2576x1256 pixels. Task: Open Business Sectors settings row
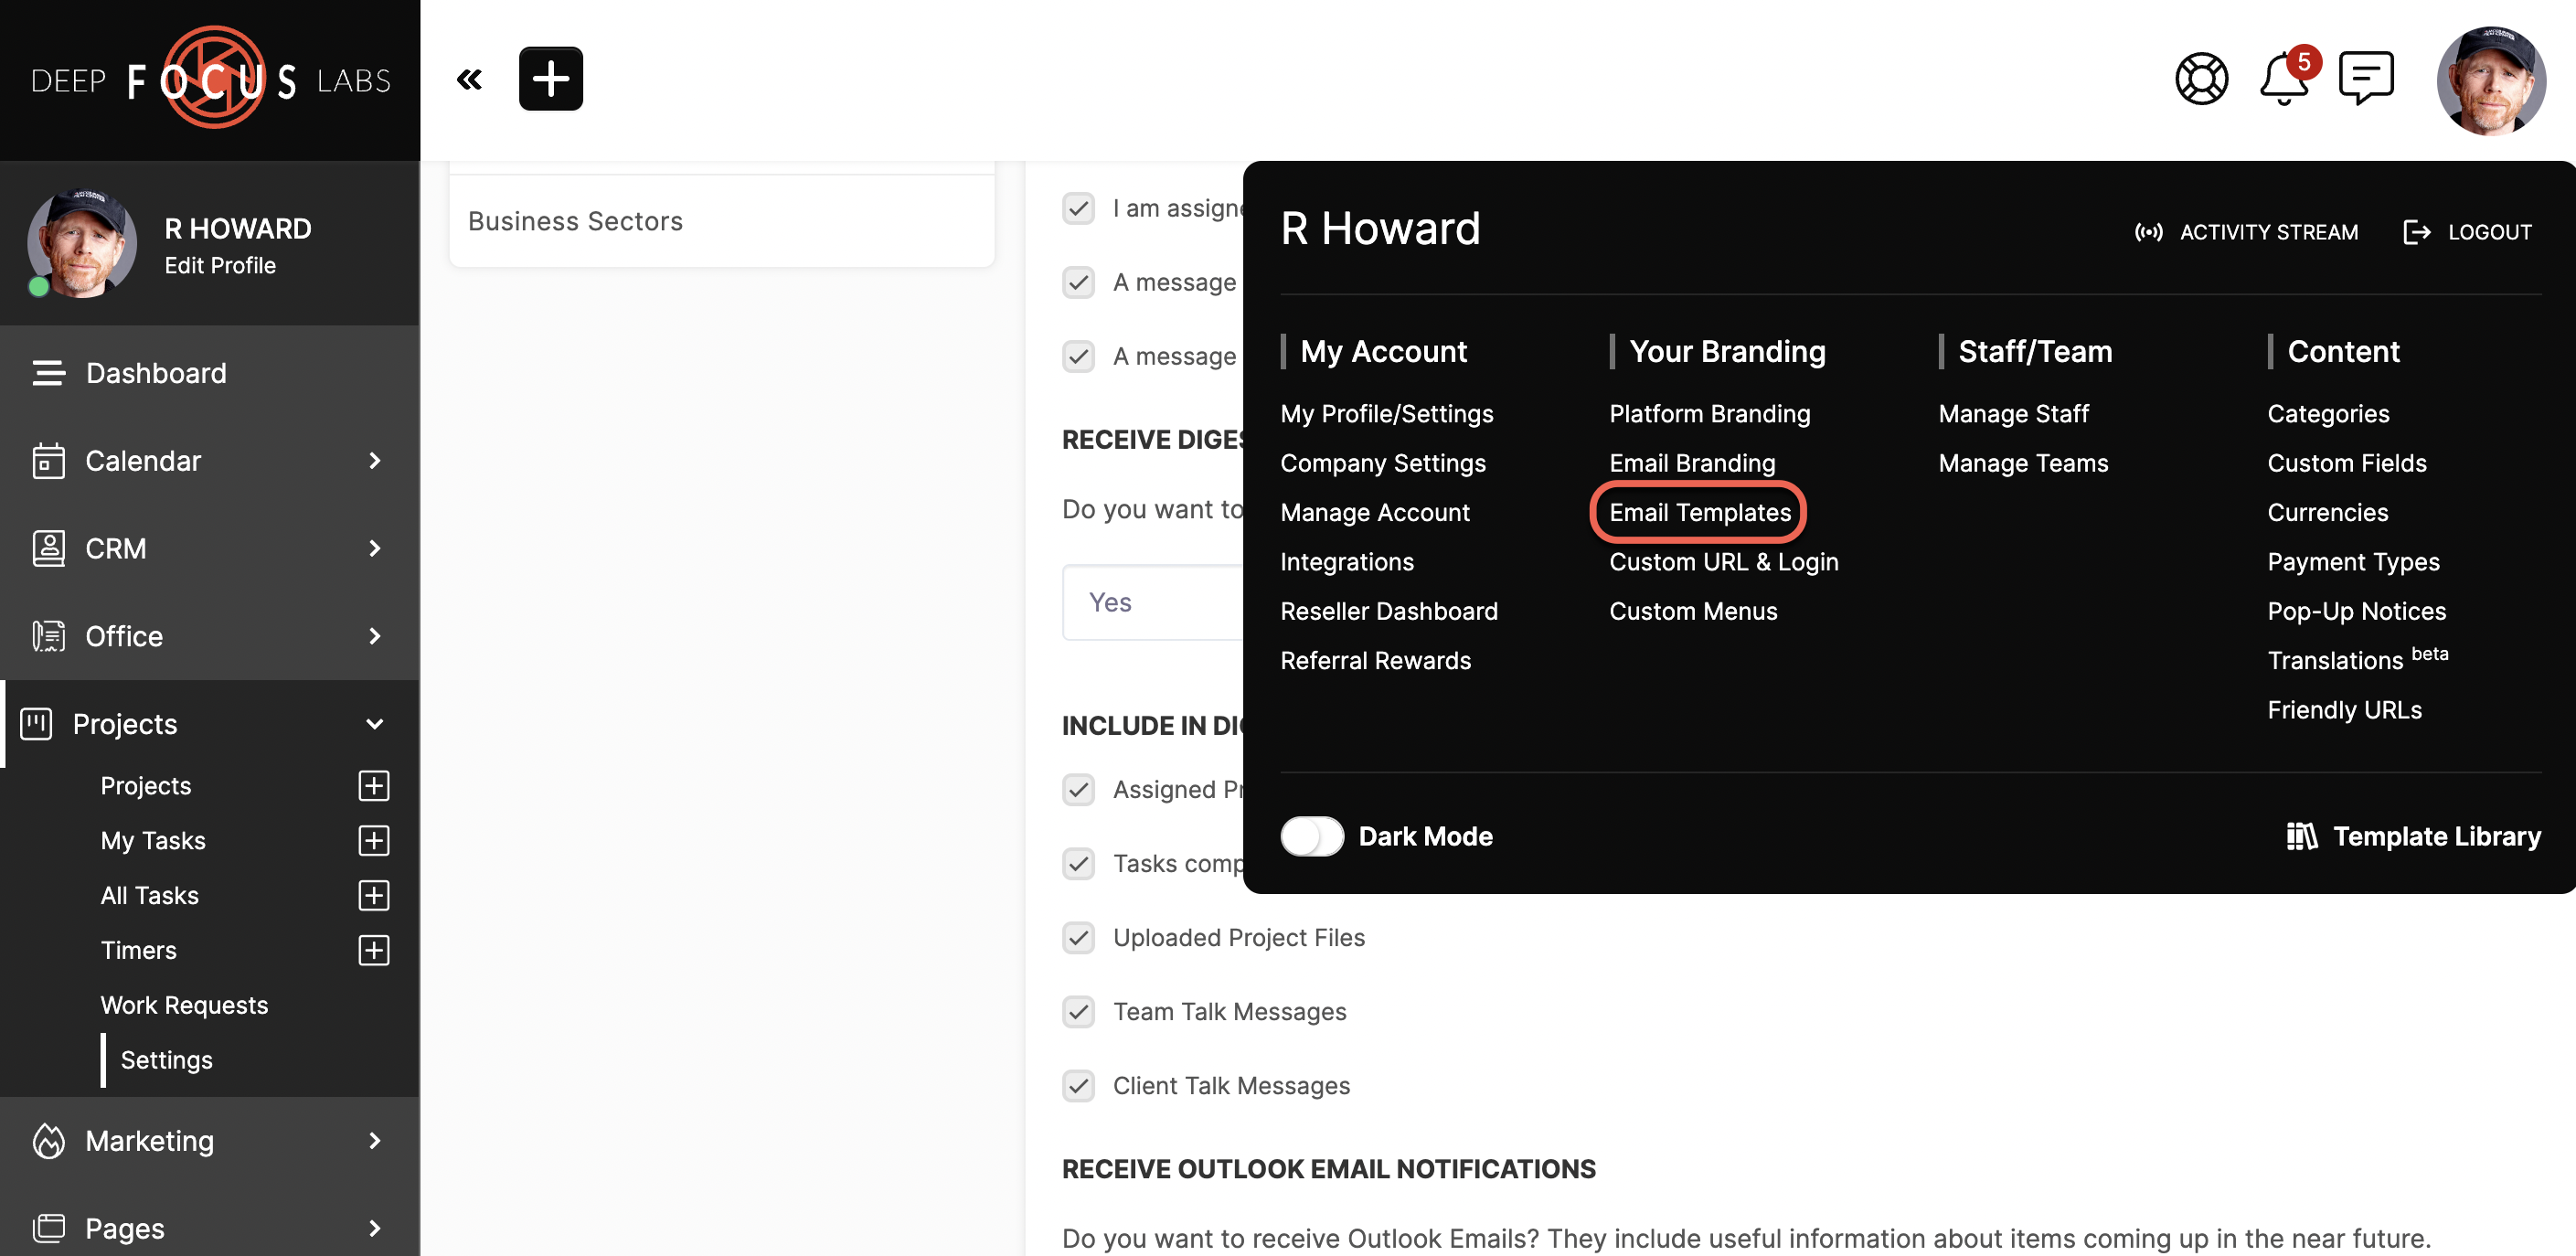(x=721, y=221)
